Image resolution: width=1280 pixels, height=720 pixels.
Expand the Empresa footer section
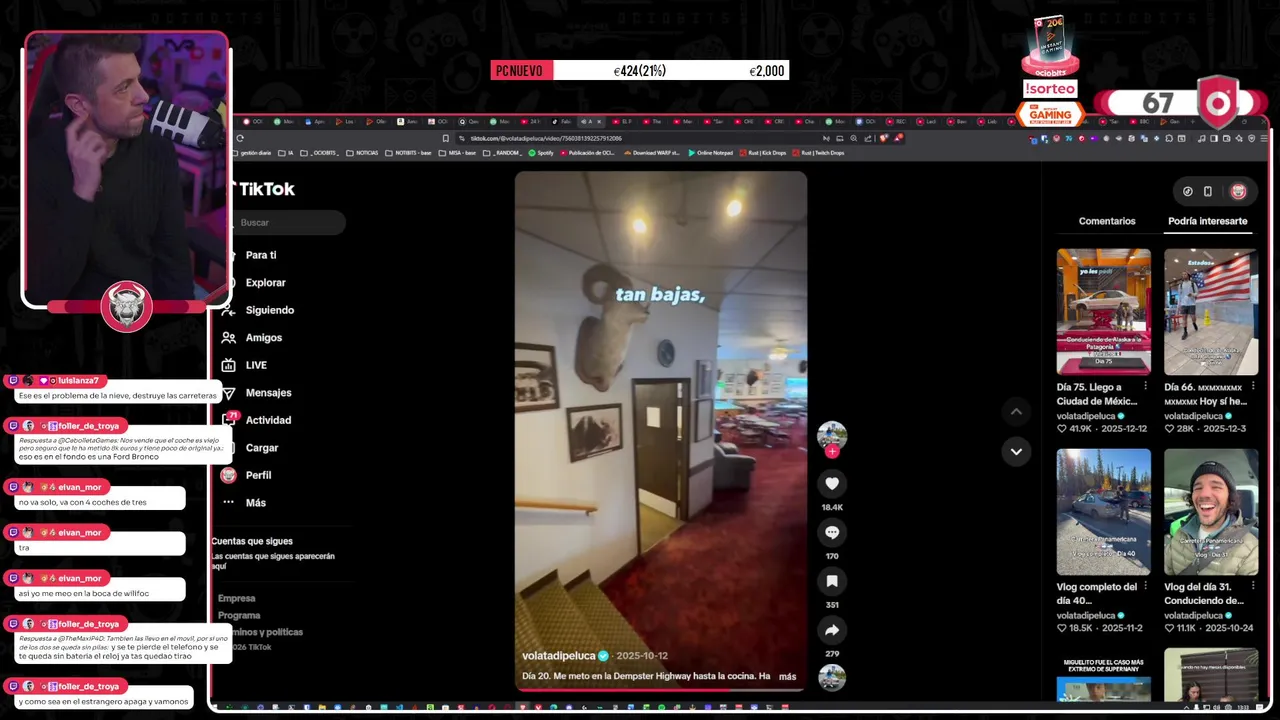coord(237,598)
